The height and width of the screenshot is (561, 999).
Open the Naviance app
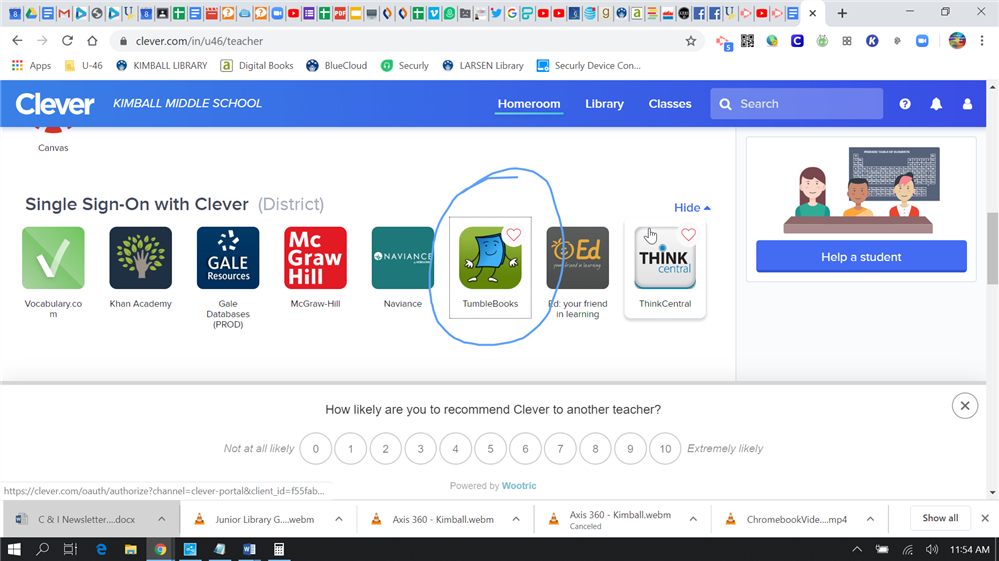[403, 257]
